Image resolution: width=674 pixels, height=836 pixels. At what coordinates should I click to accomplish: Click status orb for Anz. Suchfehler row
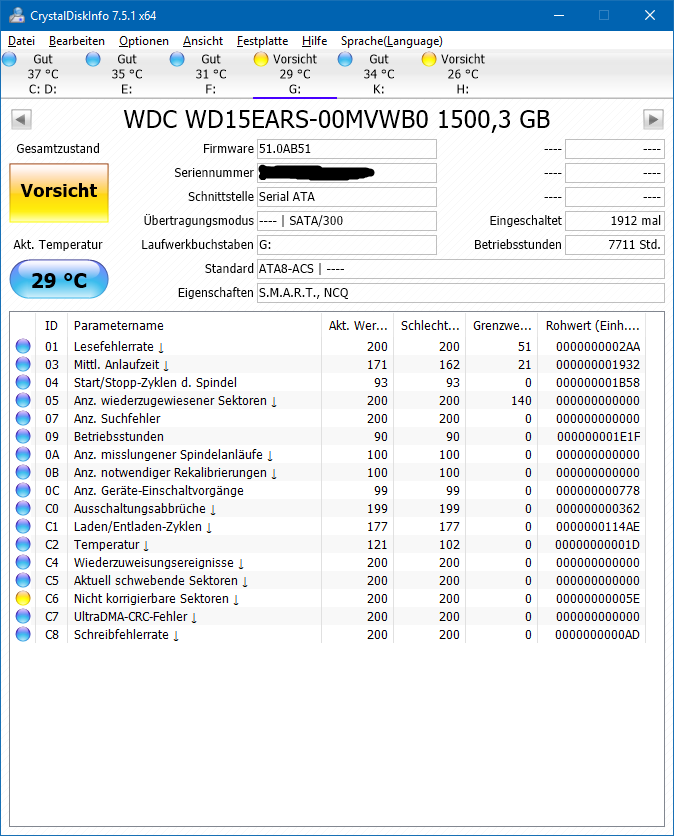[x=23, y=418]
